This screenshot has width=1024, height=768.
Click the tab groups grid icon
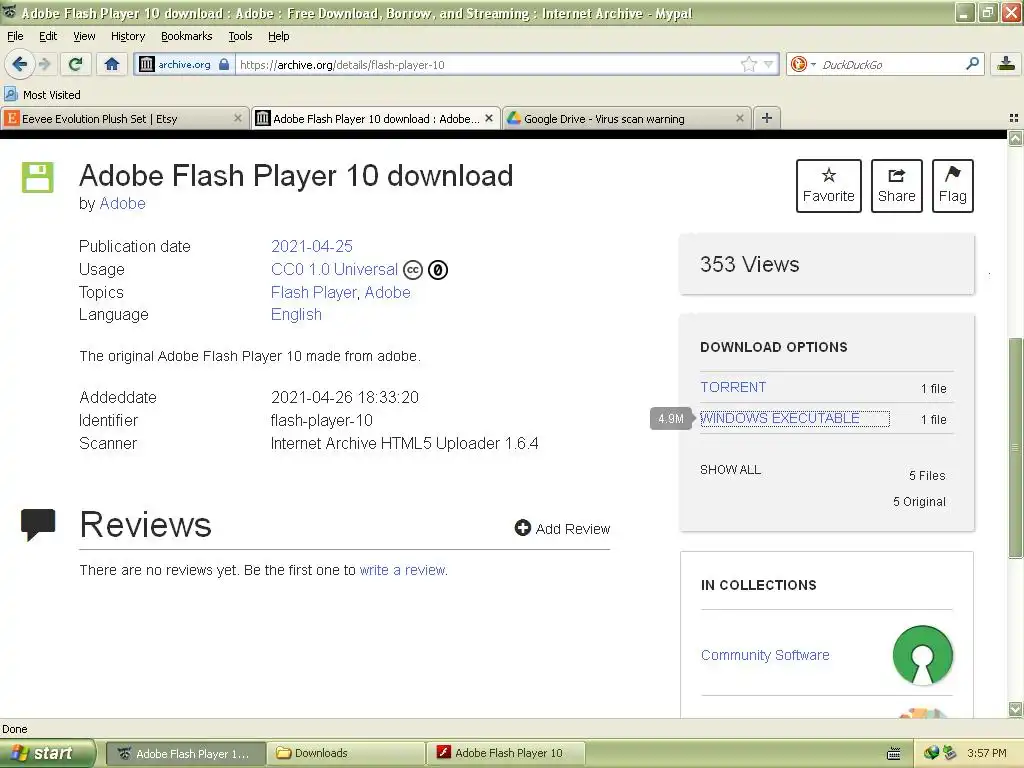(1014, 118)
